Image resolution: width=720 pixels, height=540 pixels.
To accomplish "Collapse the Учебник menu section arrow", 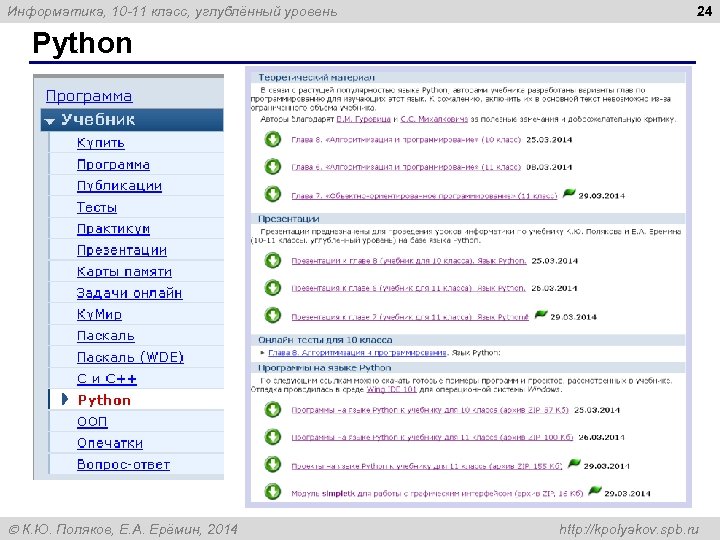I will tap(50, 121).
